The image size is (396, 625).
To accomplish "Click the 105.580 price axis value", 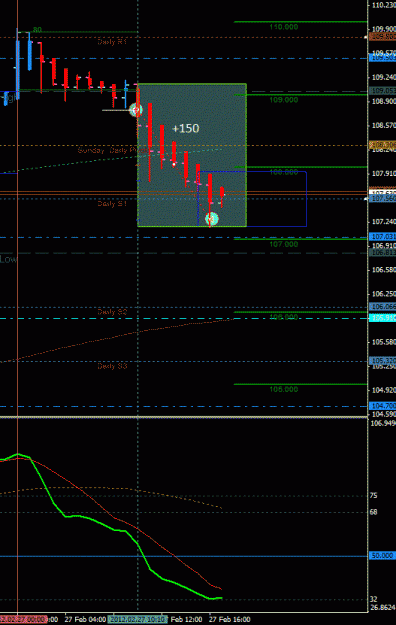I will [384, 342].
